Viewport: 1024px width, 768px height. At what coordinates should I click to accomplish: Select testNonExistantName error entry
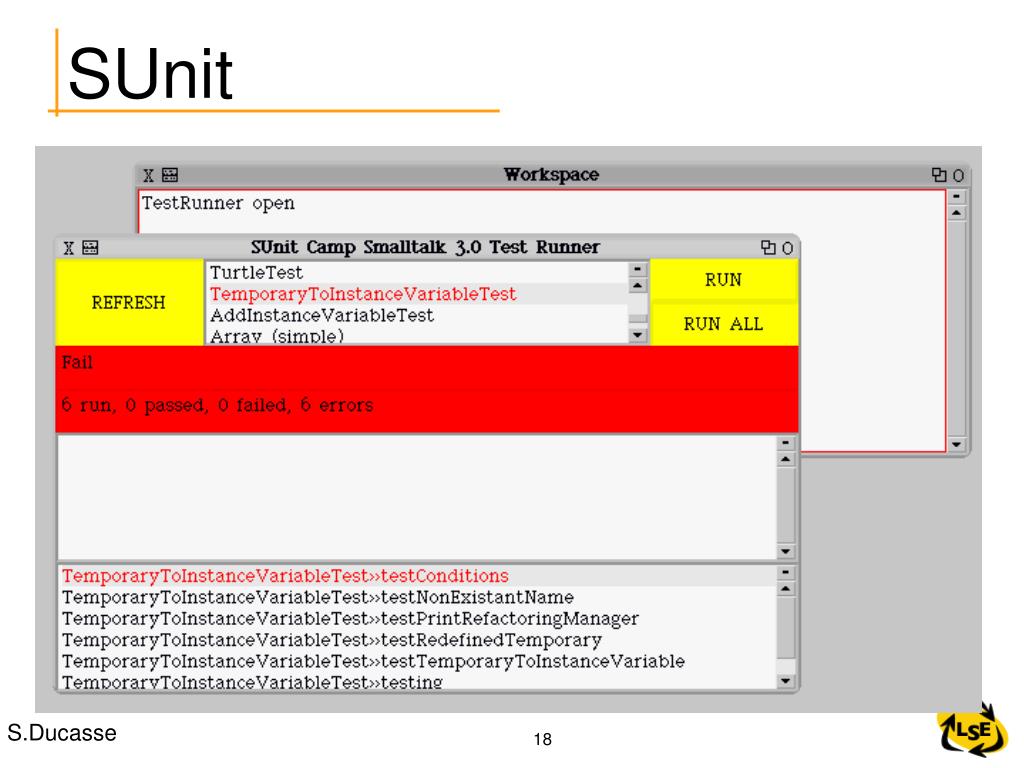pos(417,597)
